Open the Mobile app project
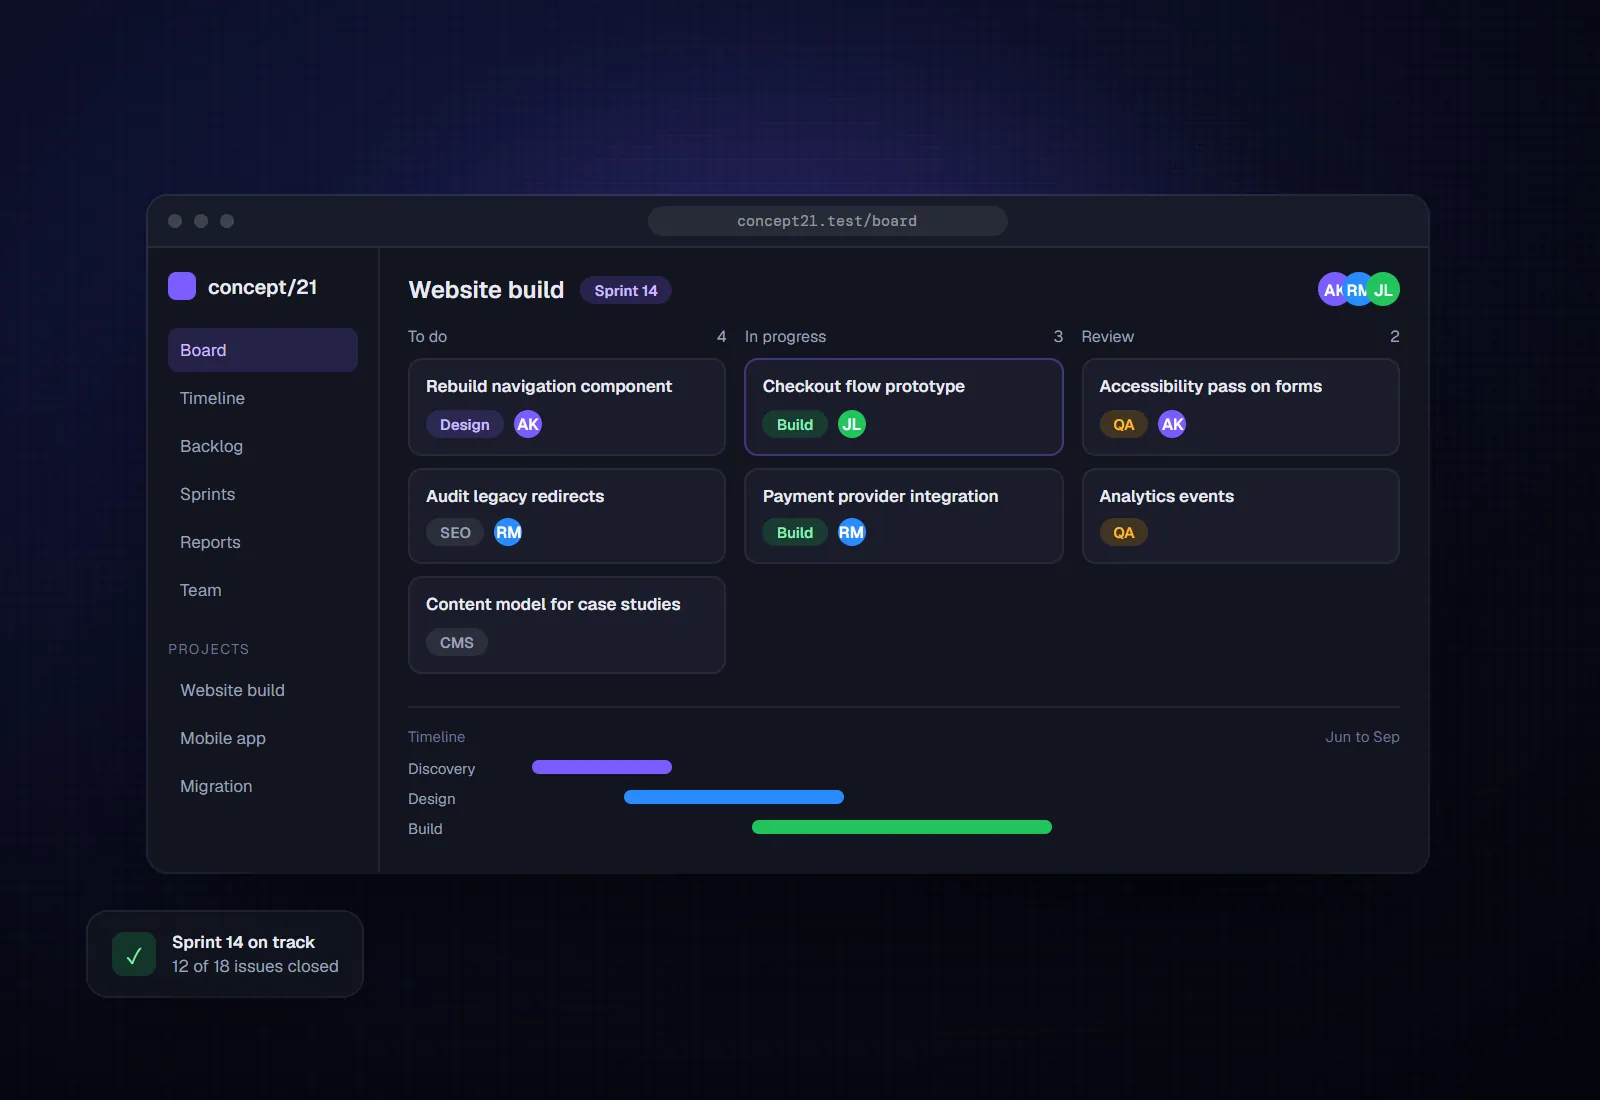This screenshot has height=1100, width=1600. point(263,738)
